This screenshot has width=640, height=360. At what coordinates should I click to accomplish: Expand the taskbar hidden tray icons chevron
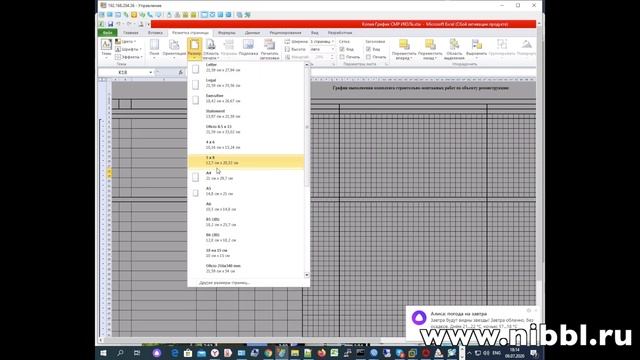(x=469, y=353)
